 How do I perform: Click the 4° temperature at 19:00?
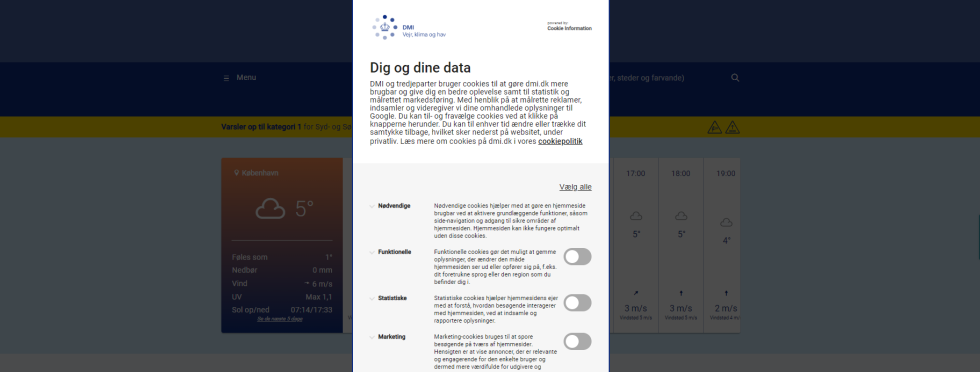tap(726, 240)
